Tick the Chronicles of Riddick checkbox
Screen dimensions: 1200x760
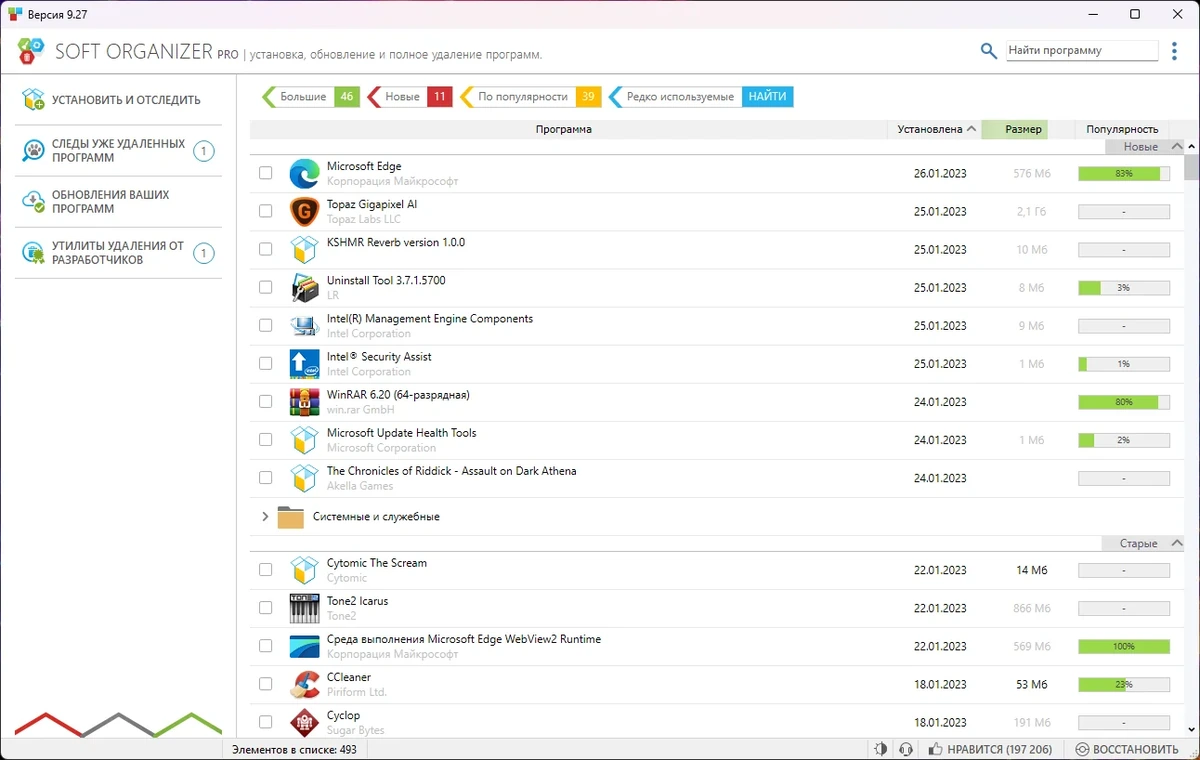[x=265, y=477]
